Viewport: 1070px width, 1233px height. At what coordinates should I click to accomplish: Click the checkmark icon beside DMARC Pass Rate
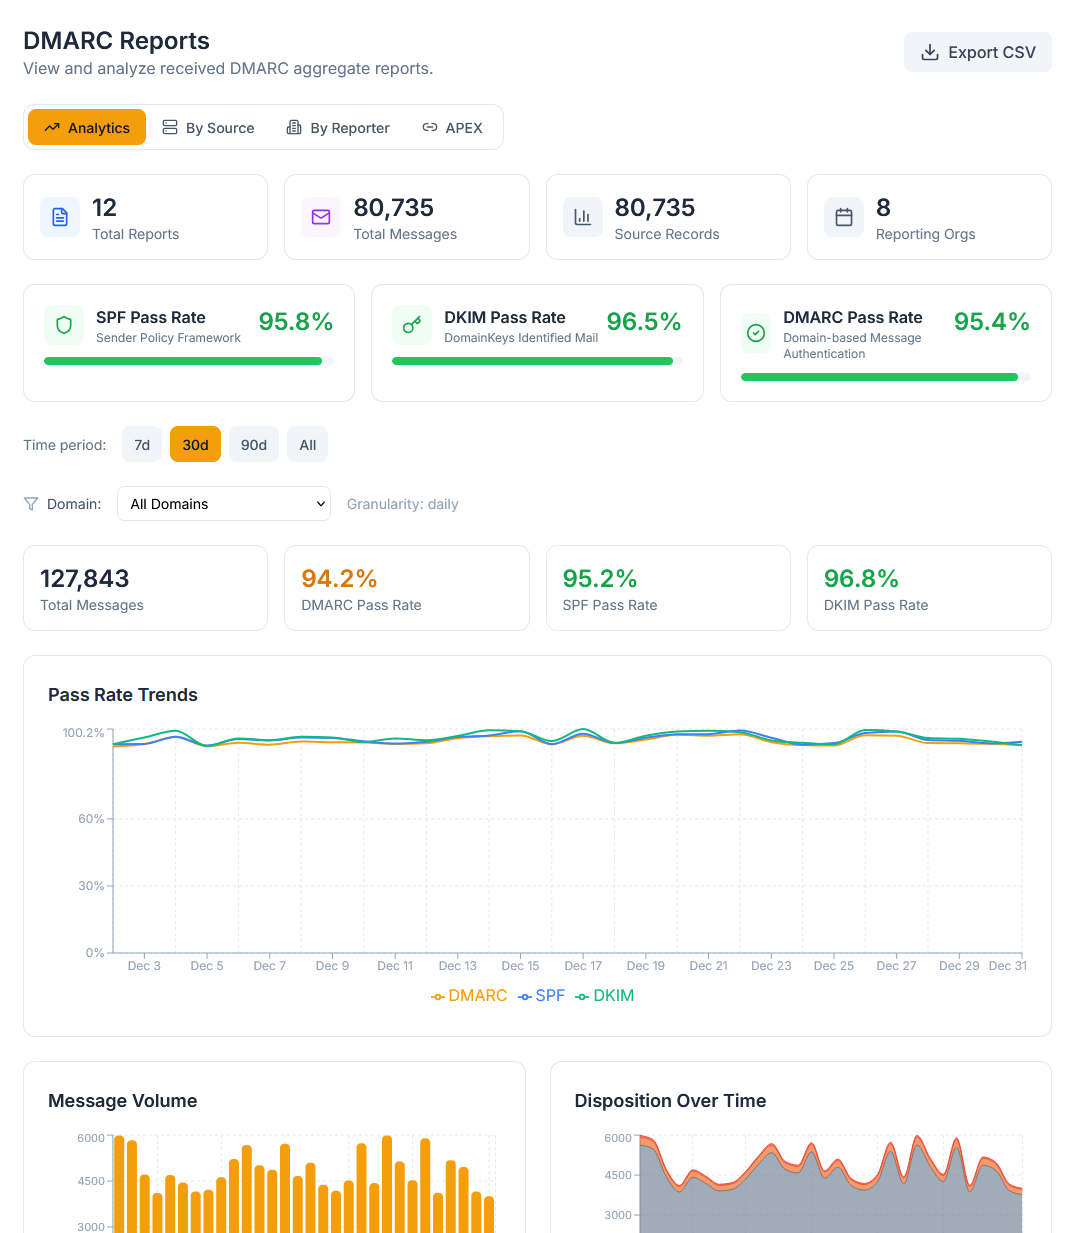point(756,333)
